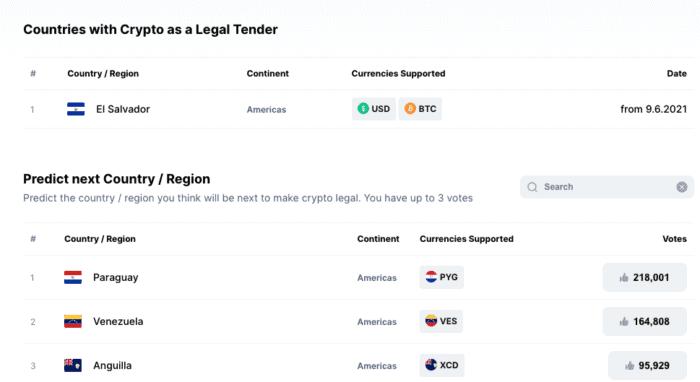The image size is (700, 382).
Task: Select the USD currency badge
Action: click(374, 109)
